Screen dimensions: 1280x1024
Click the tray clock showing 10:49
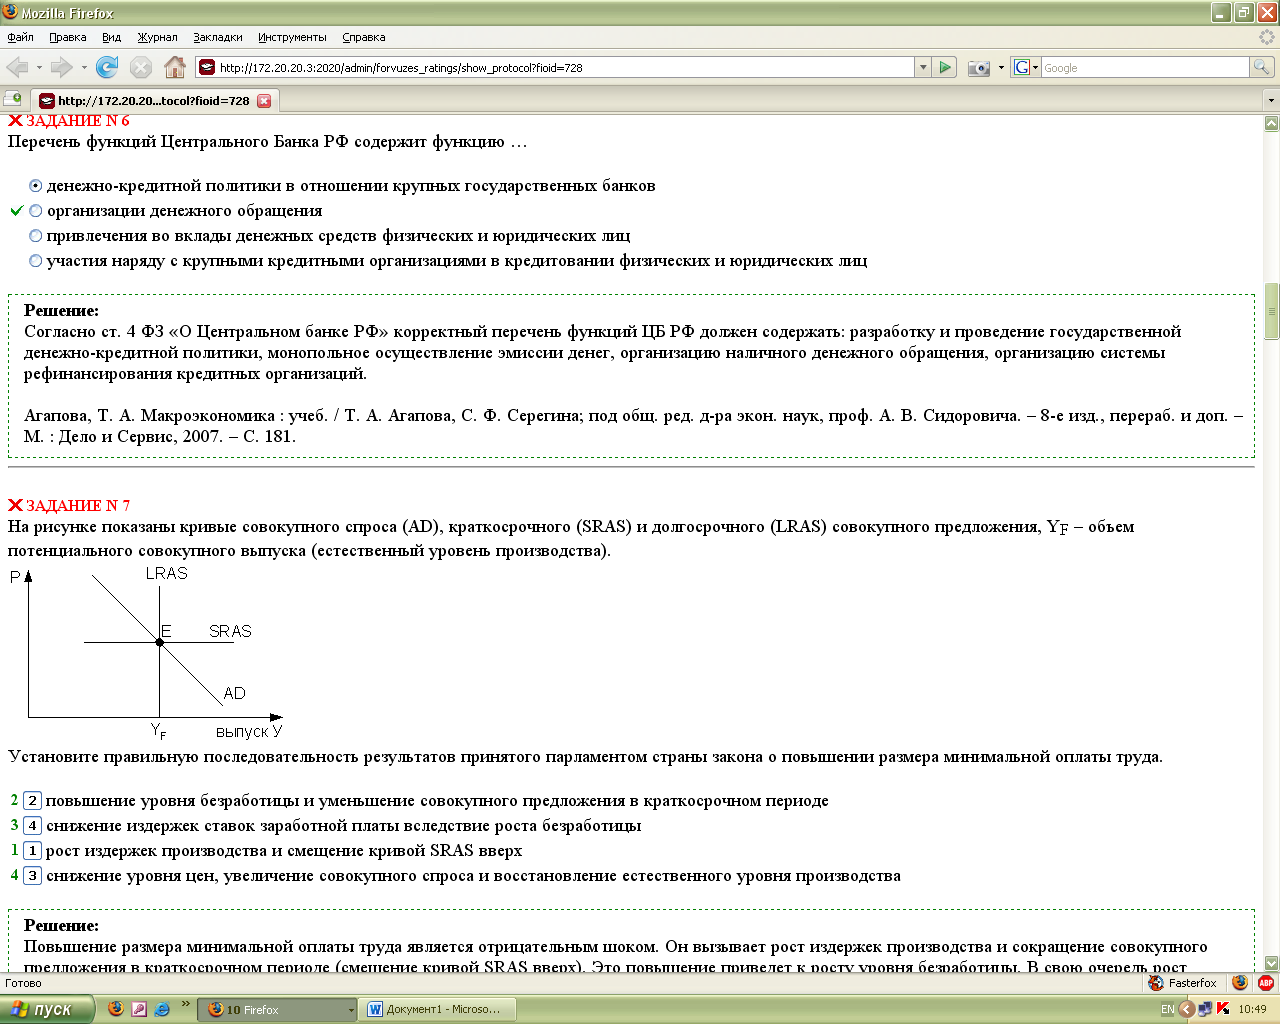[x=1252, y=1009]
